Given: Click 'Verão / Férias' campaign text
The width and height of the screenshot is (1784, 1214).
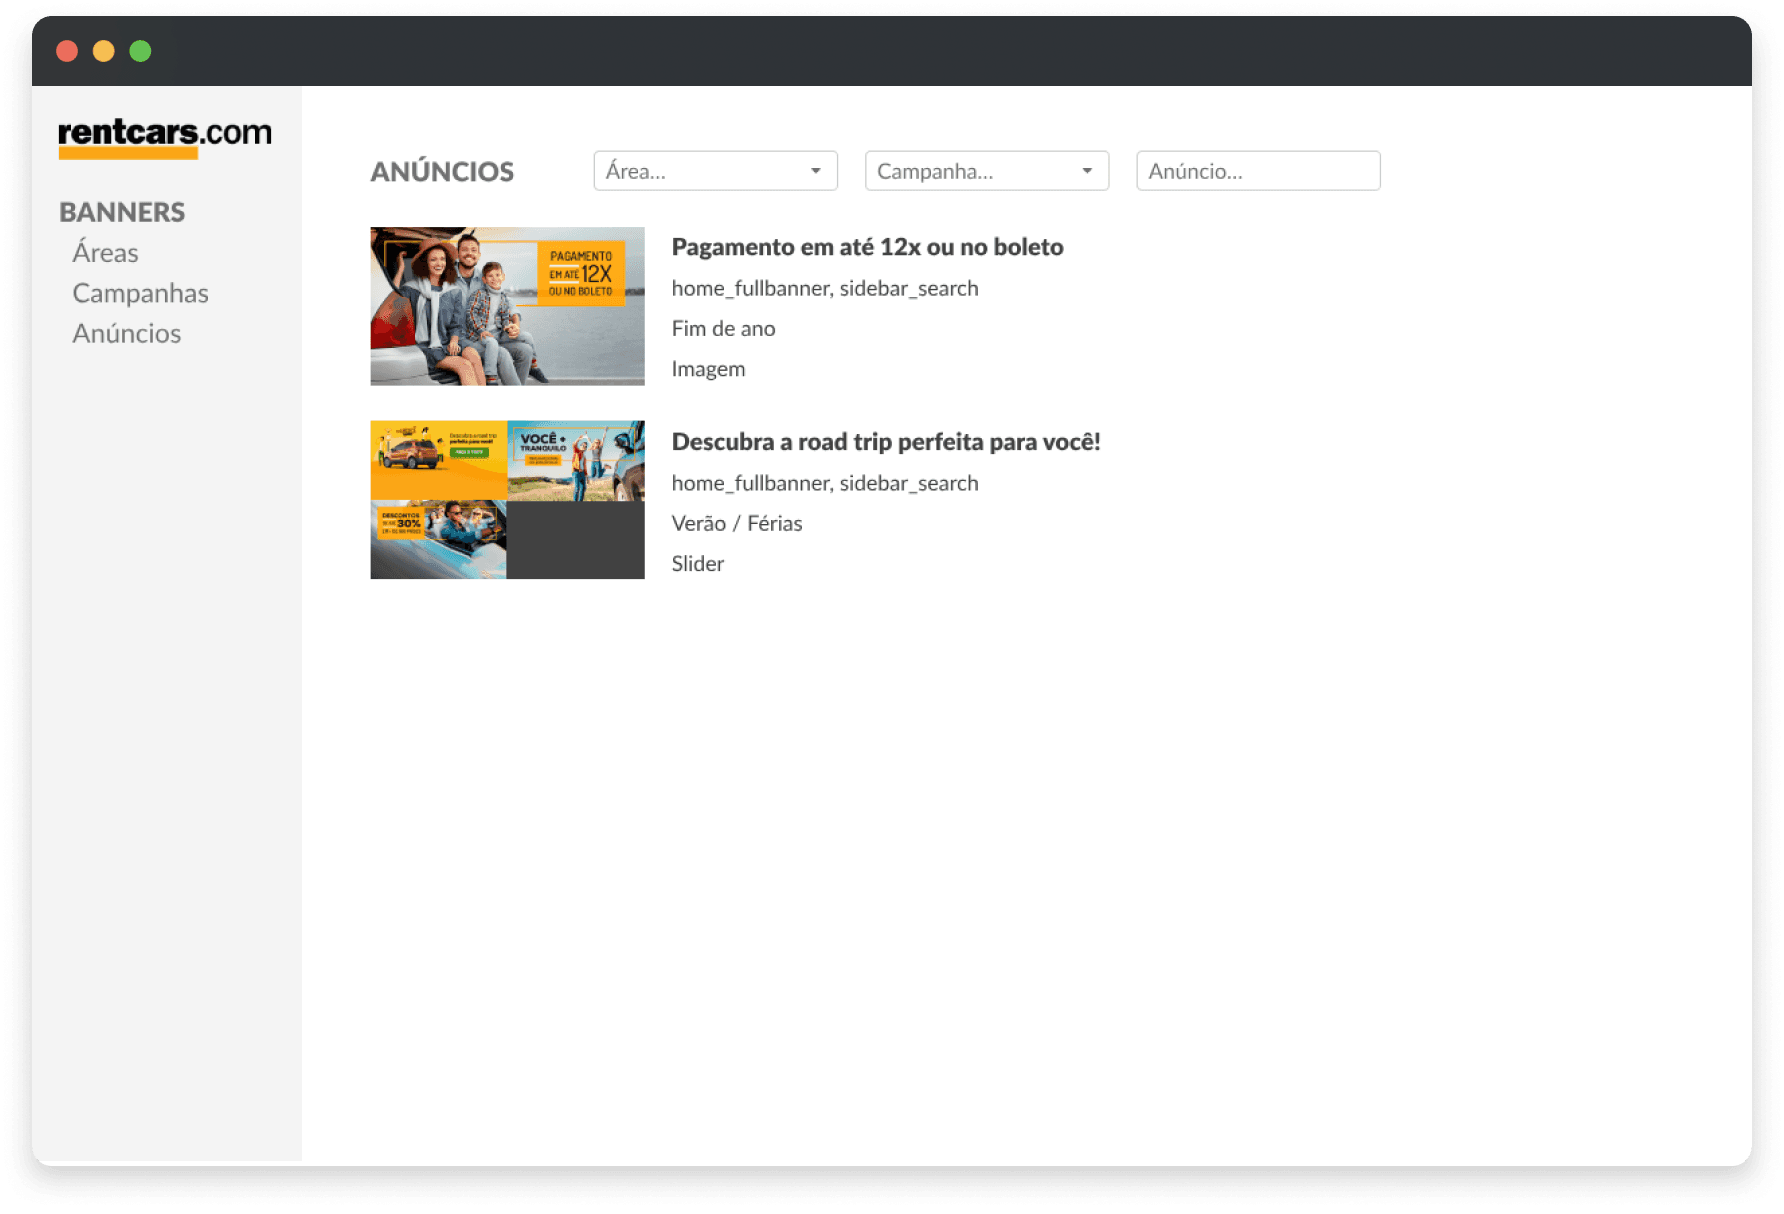Looking at the screenshot, I should [x=737, y=524].
